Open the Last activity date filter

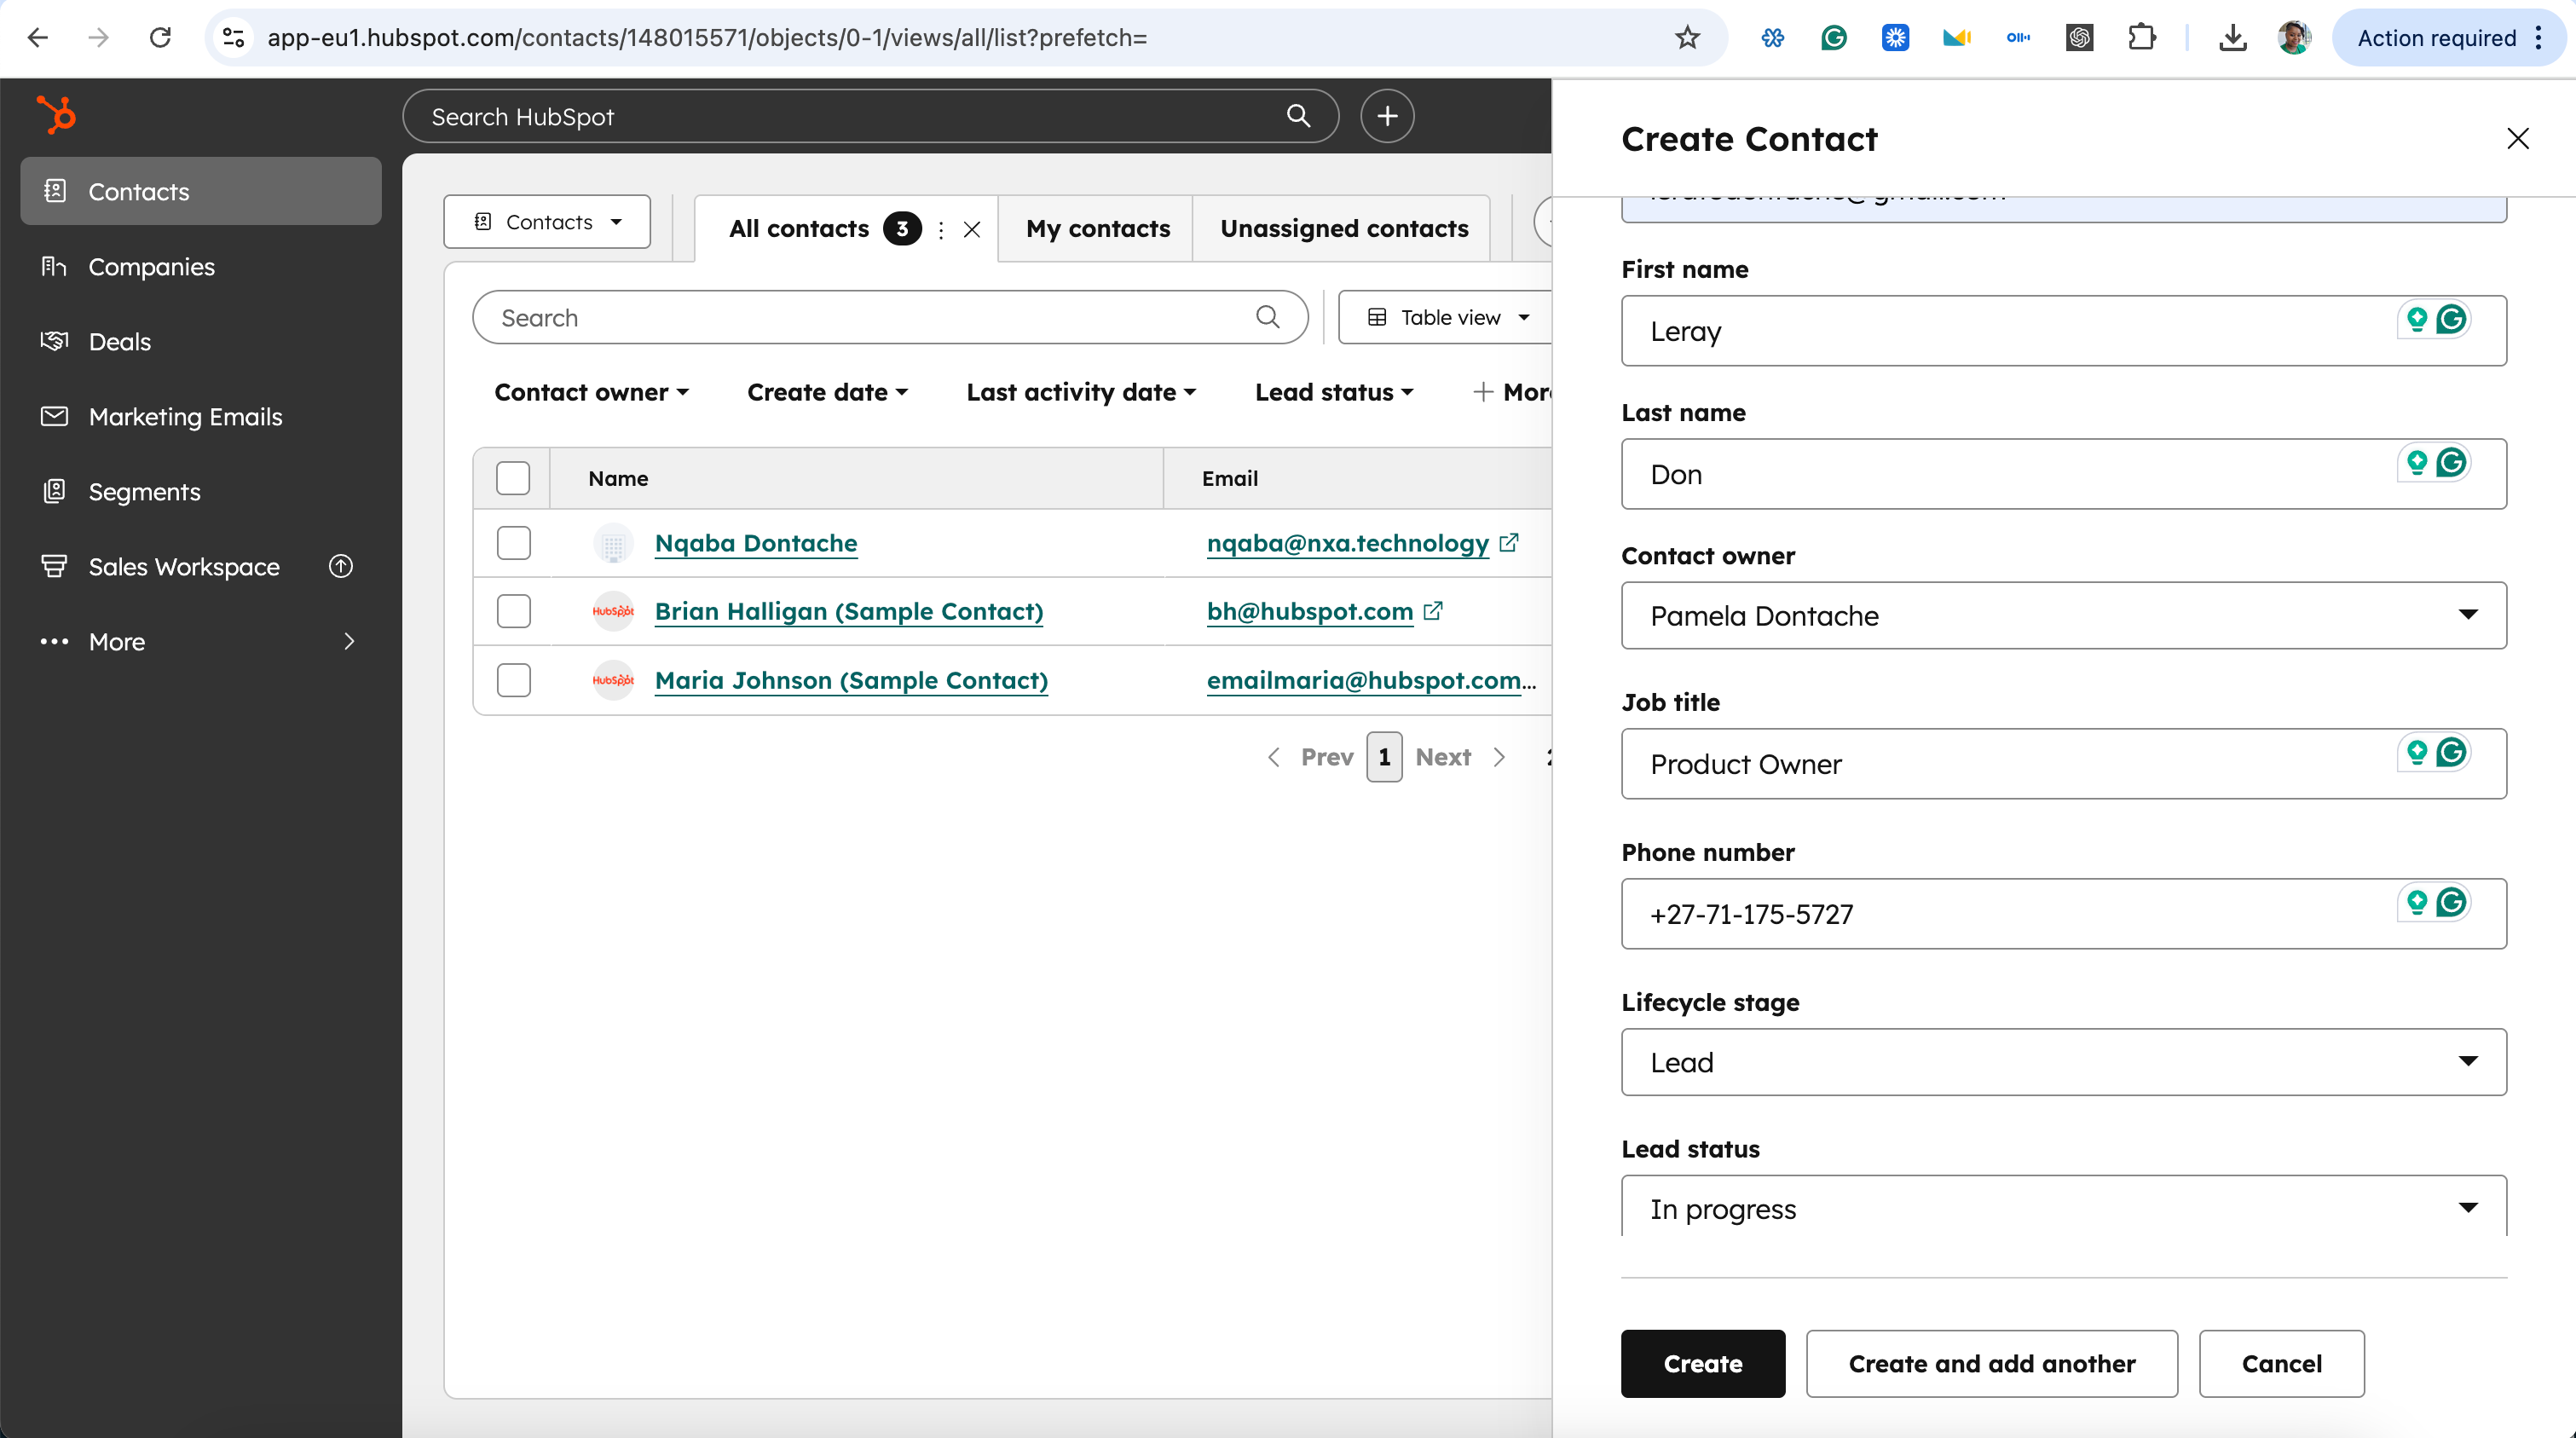1081,392
